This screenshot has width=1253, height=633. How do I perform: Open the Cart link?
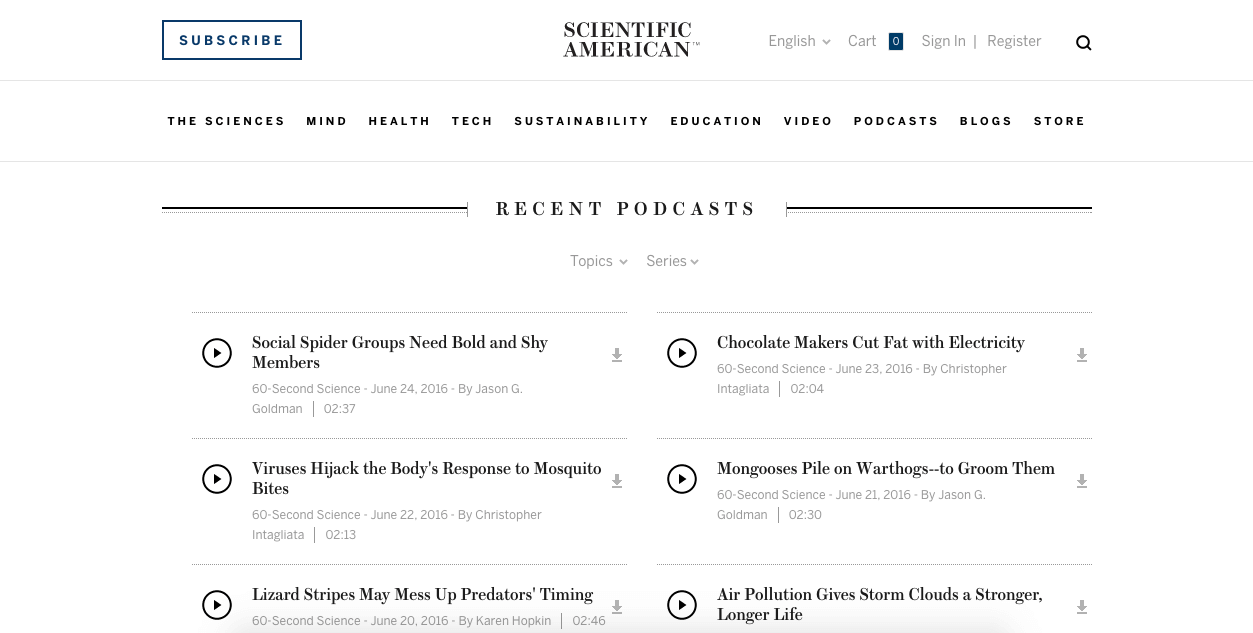862,41
